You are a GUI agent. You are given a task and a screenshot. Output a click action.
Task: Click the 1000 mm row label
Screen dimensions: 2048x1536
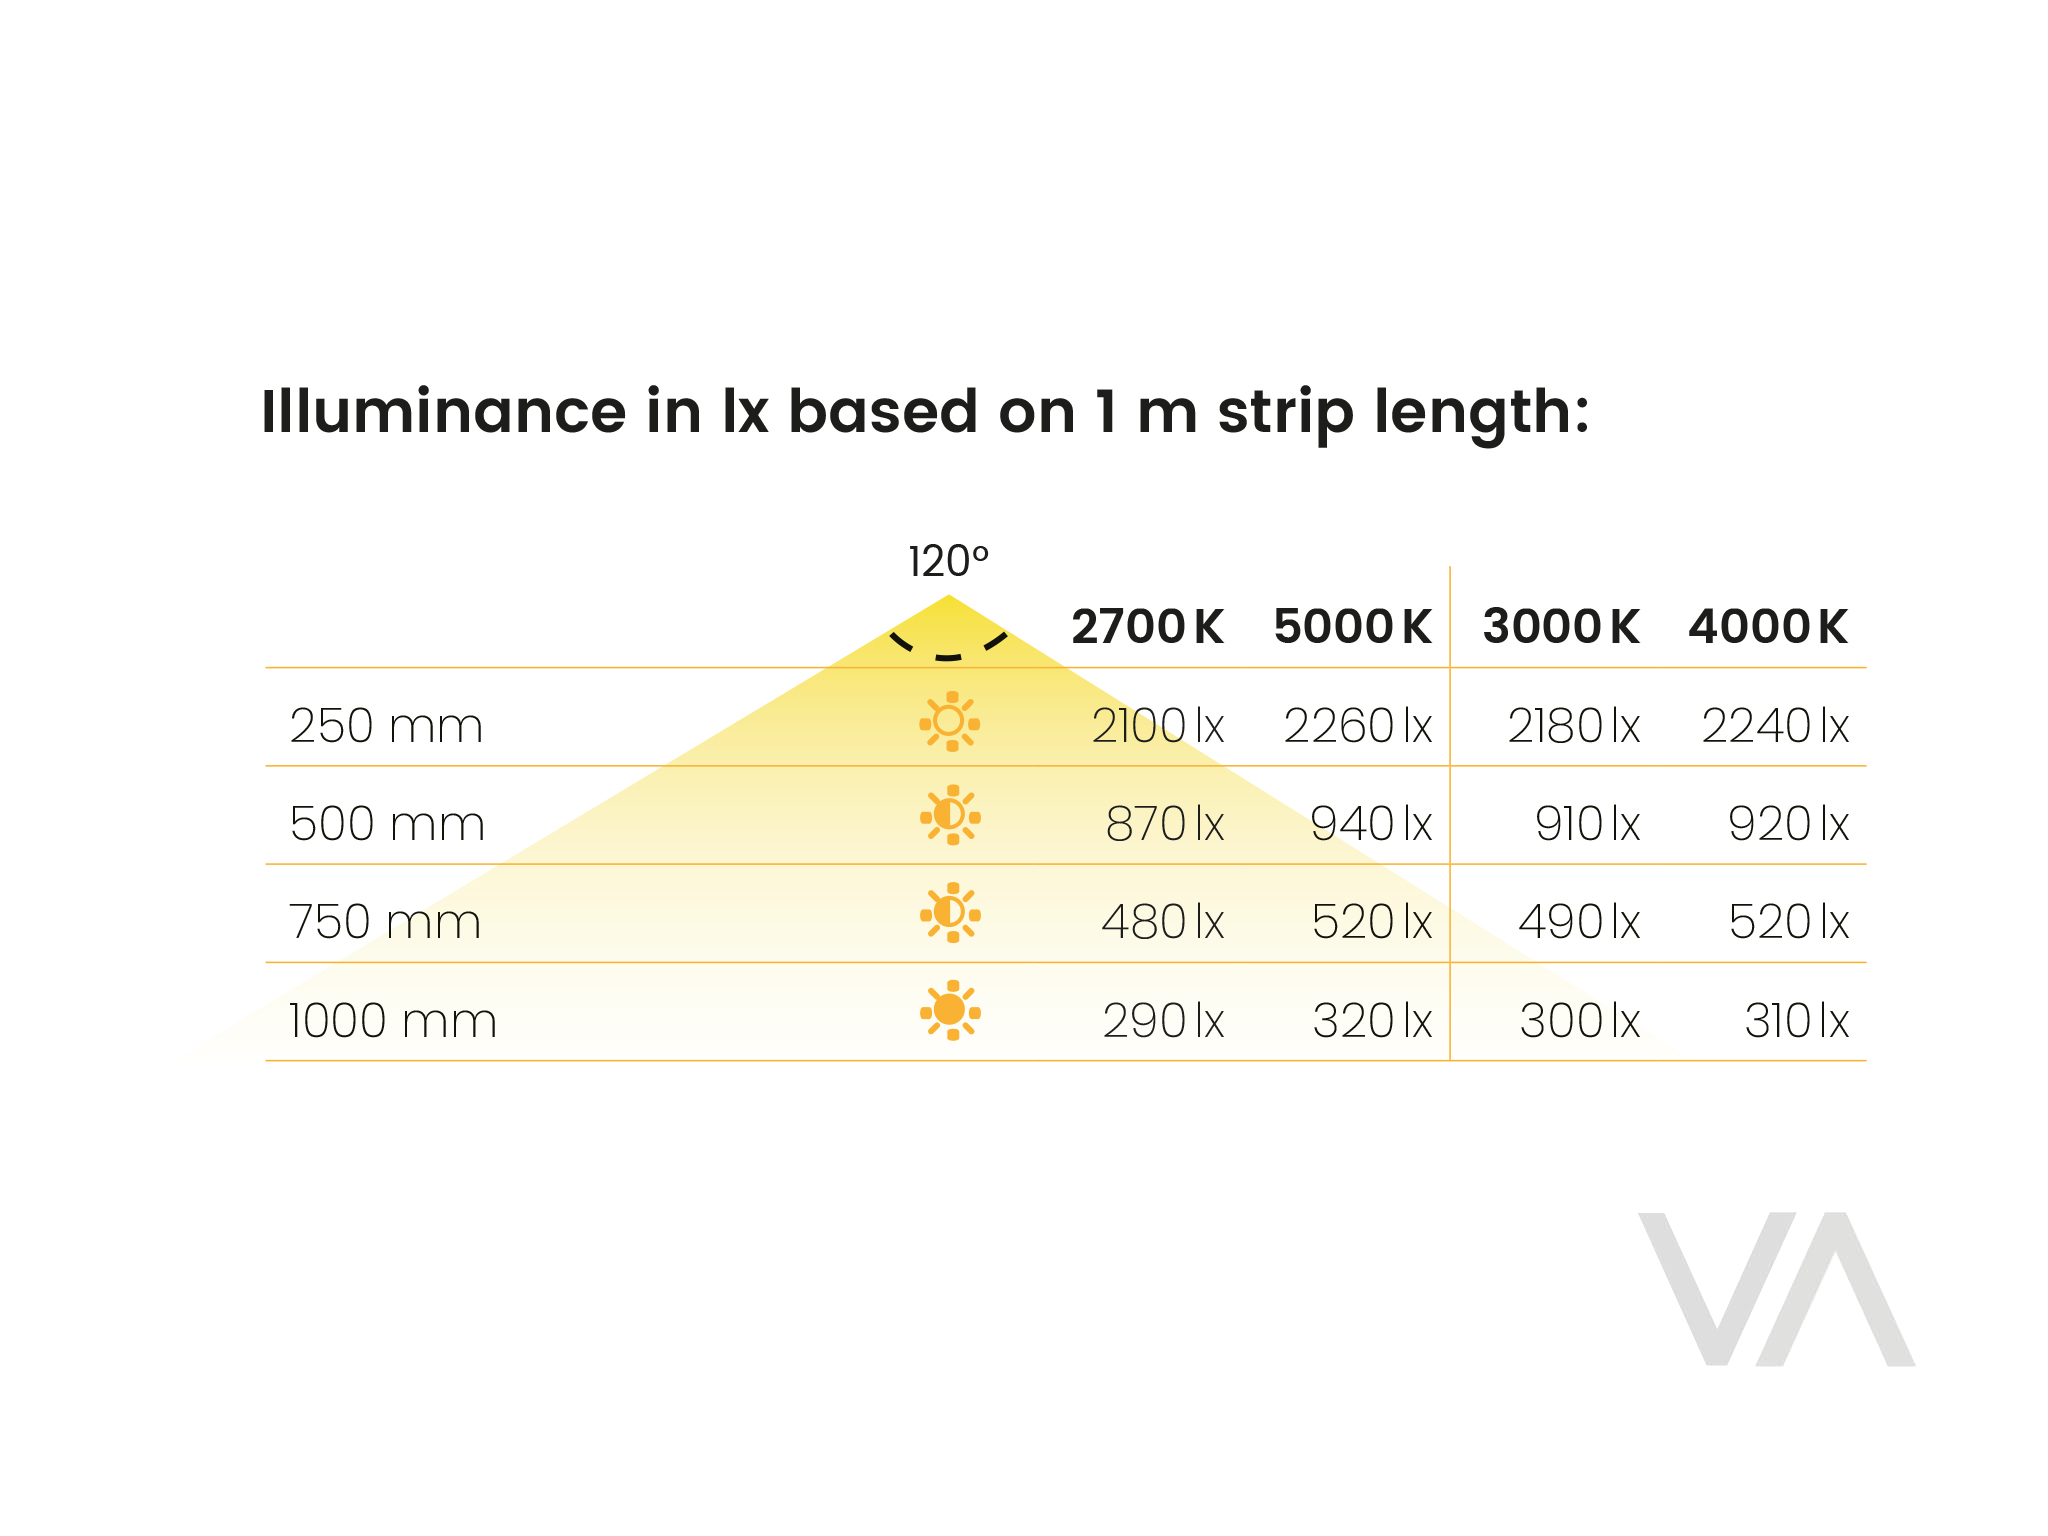pyautogui.click(x=392, y=1021)
